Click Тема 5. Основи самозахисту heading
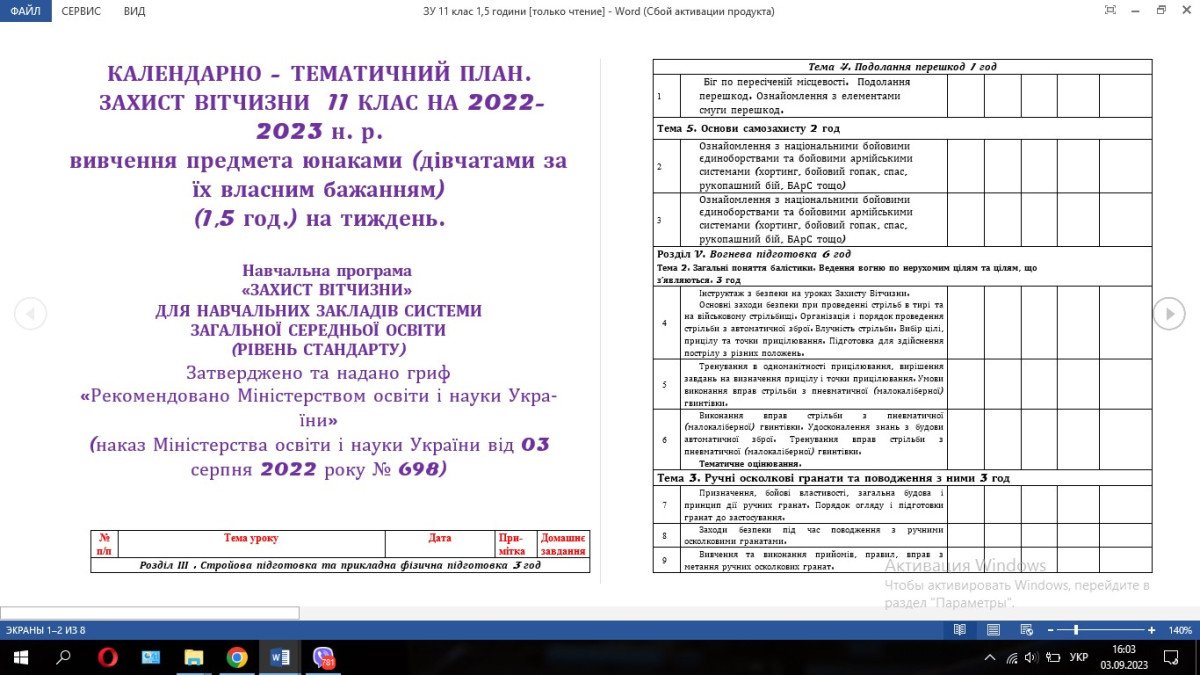 (748, 129)
